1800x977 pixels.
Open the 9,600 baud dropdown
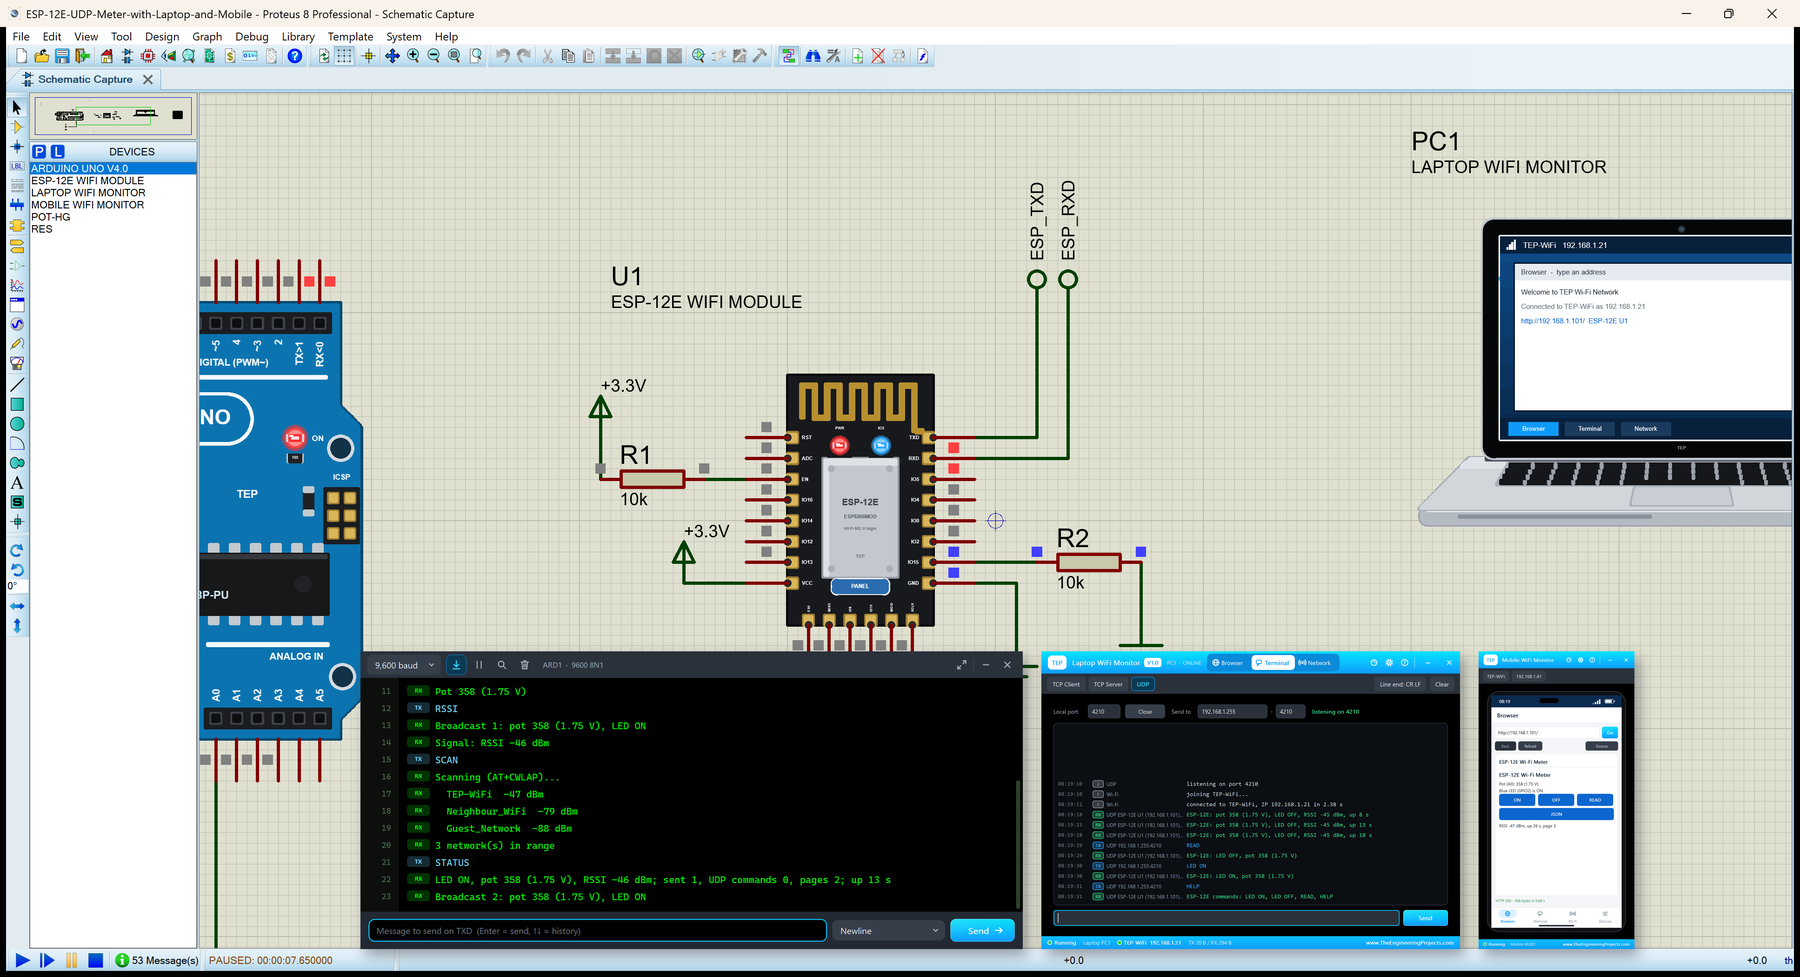(405, 665)
